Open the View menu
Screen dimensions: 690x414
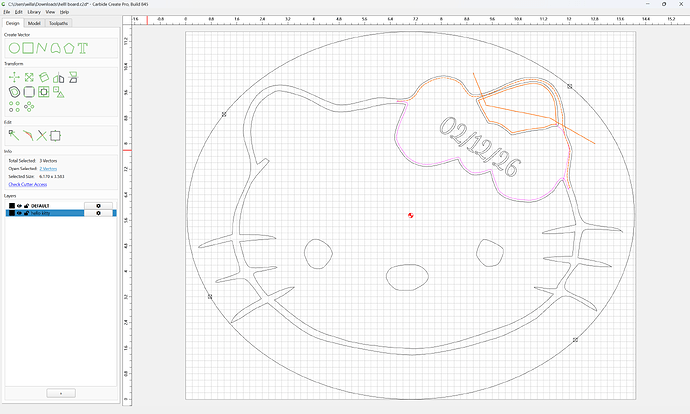[x=51, y=12]
